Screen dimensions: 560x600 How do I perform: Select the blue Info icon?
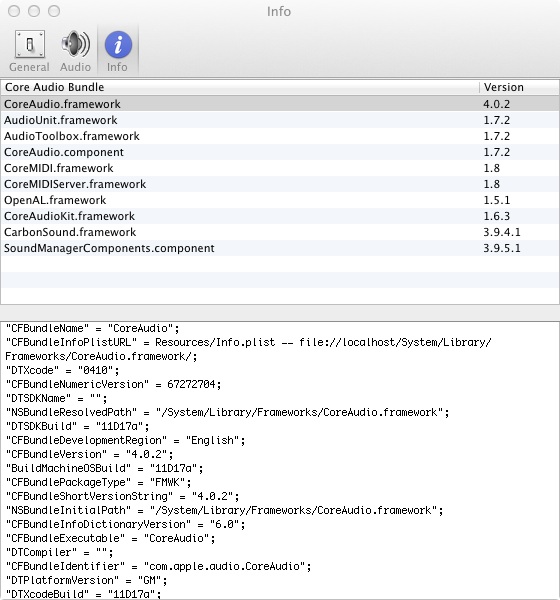click(118, 45)
